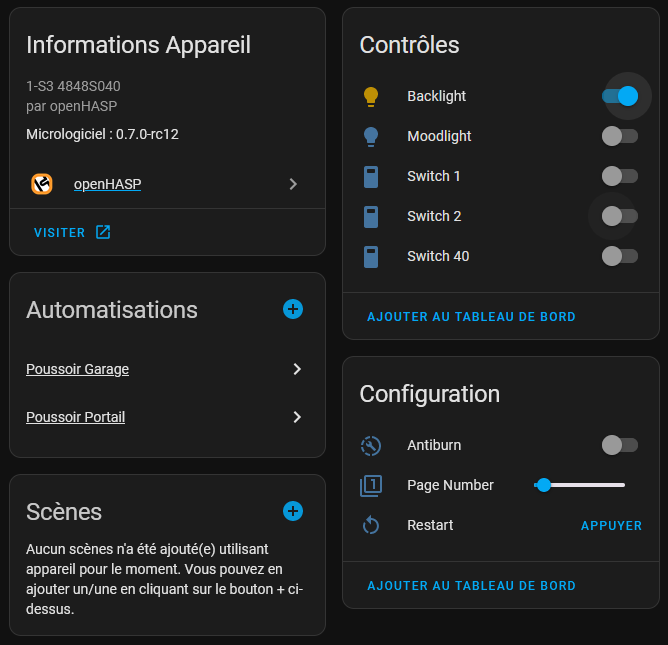Add a new automation with plus icon
Screen dimensions: 668x645
click(x=293, y=309)
